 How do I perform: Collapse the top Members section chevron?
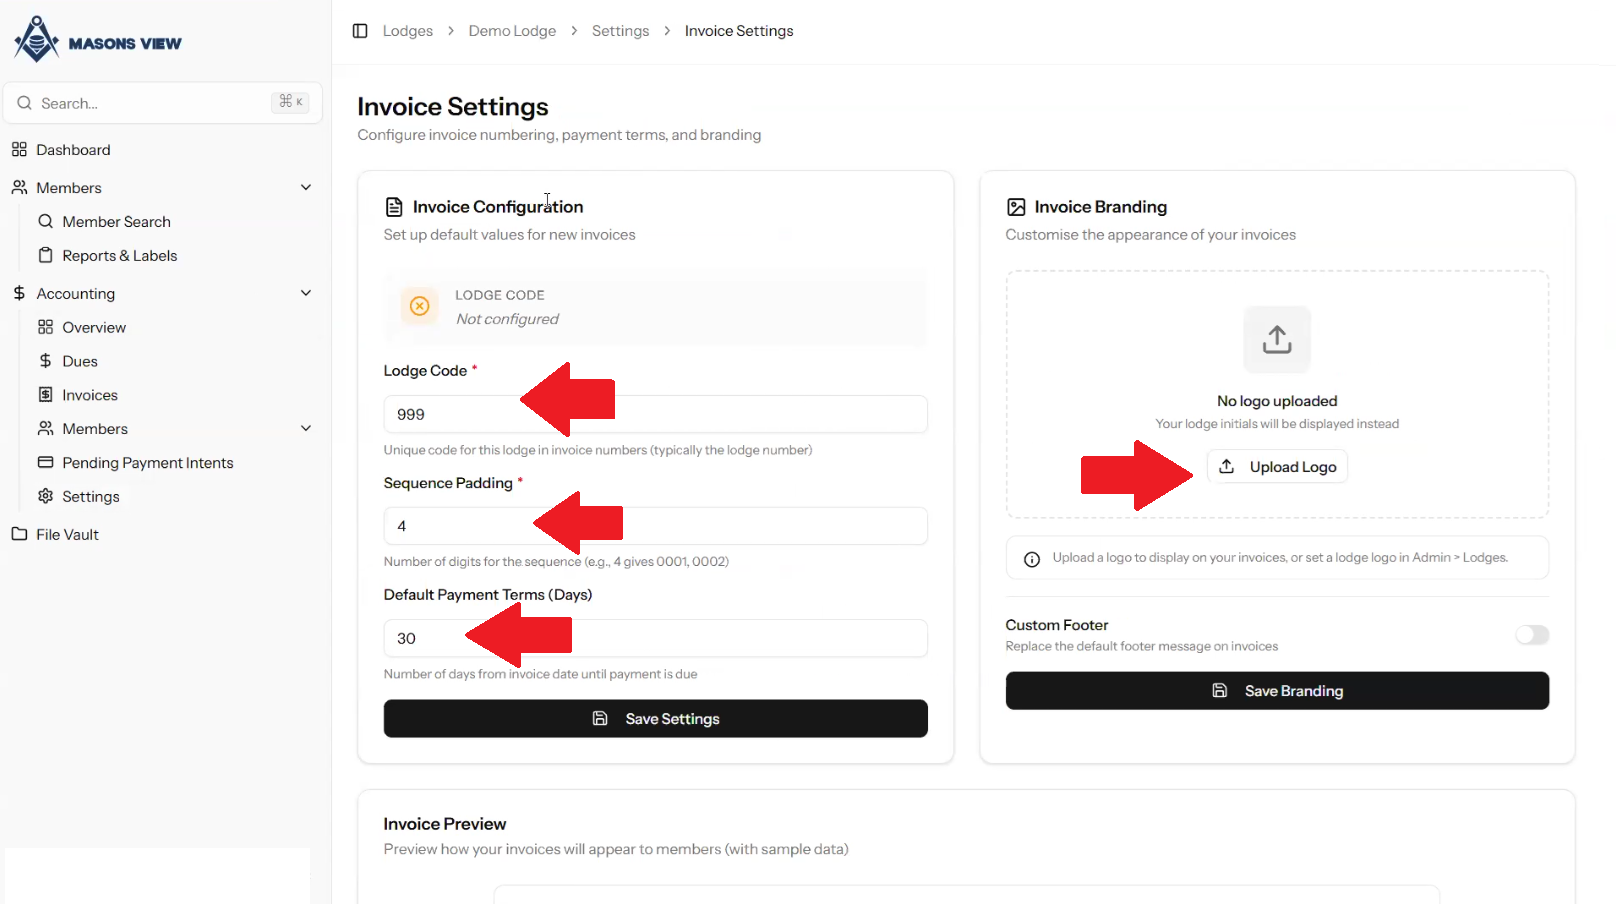pos(306,188)
